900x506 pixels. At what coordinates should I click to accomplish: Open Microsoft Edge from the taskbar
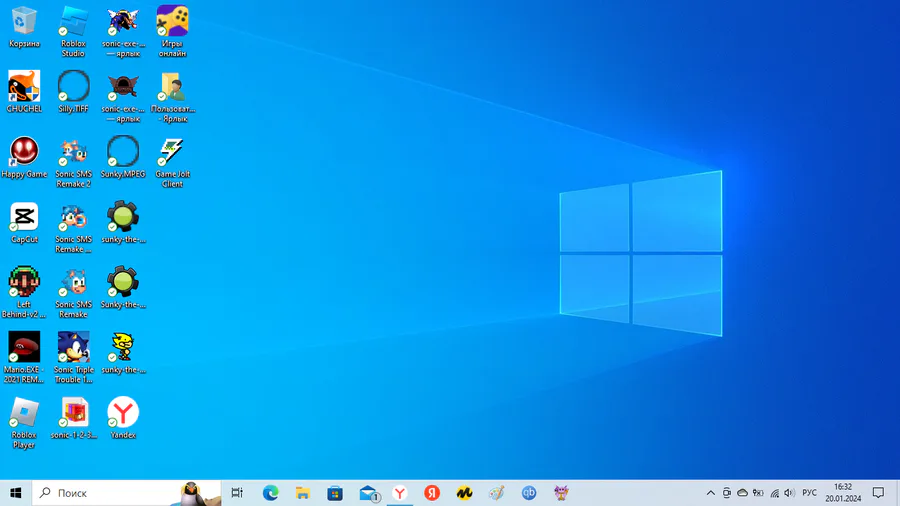coord(270,493)
